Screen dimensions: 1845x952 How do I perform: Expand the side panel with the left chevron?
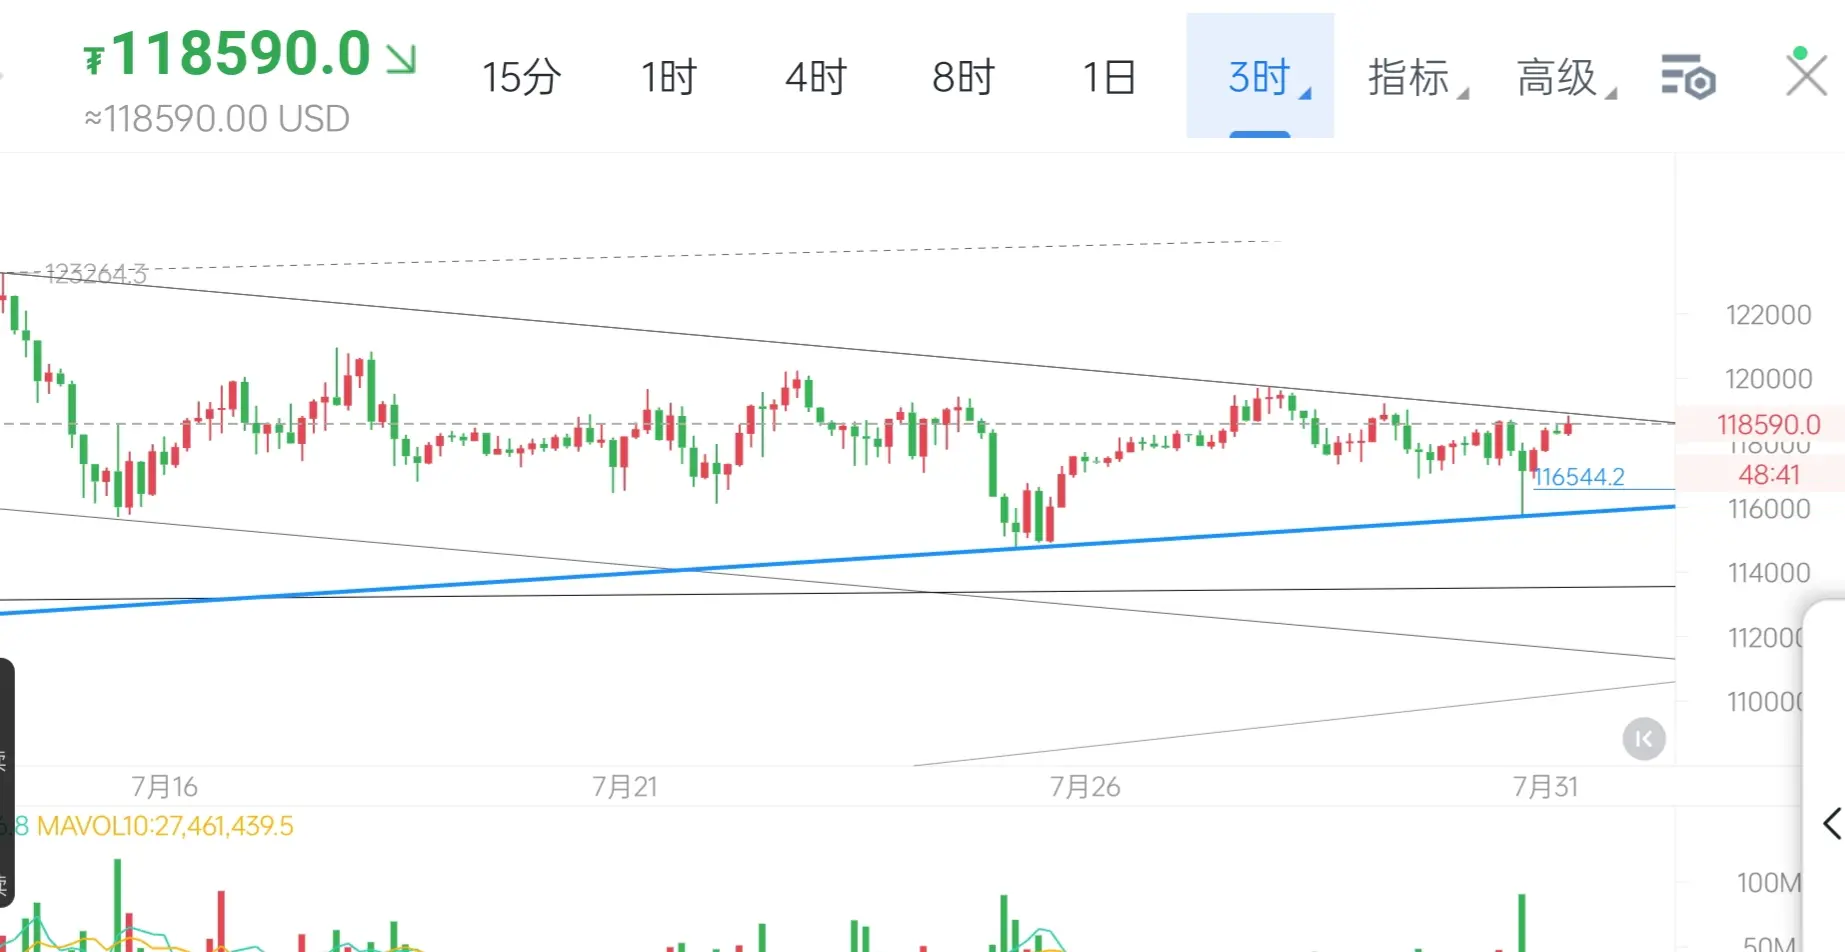[x=1830, y=823]
